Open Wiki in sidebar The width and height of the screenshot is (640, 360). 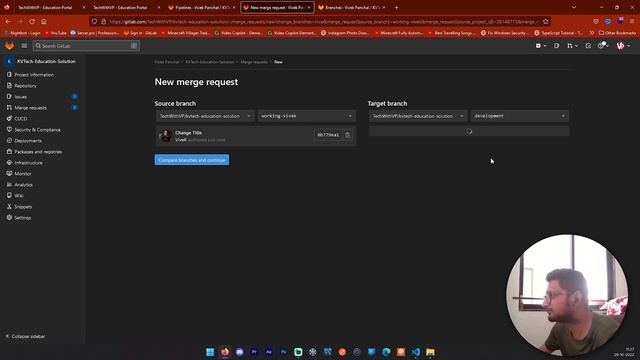(x=19, y=196)
